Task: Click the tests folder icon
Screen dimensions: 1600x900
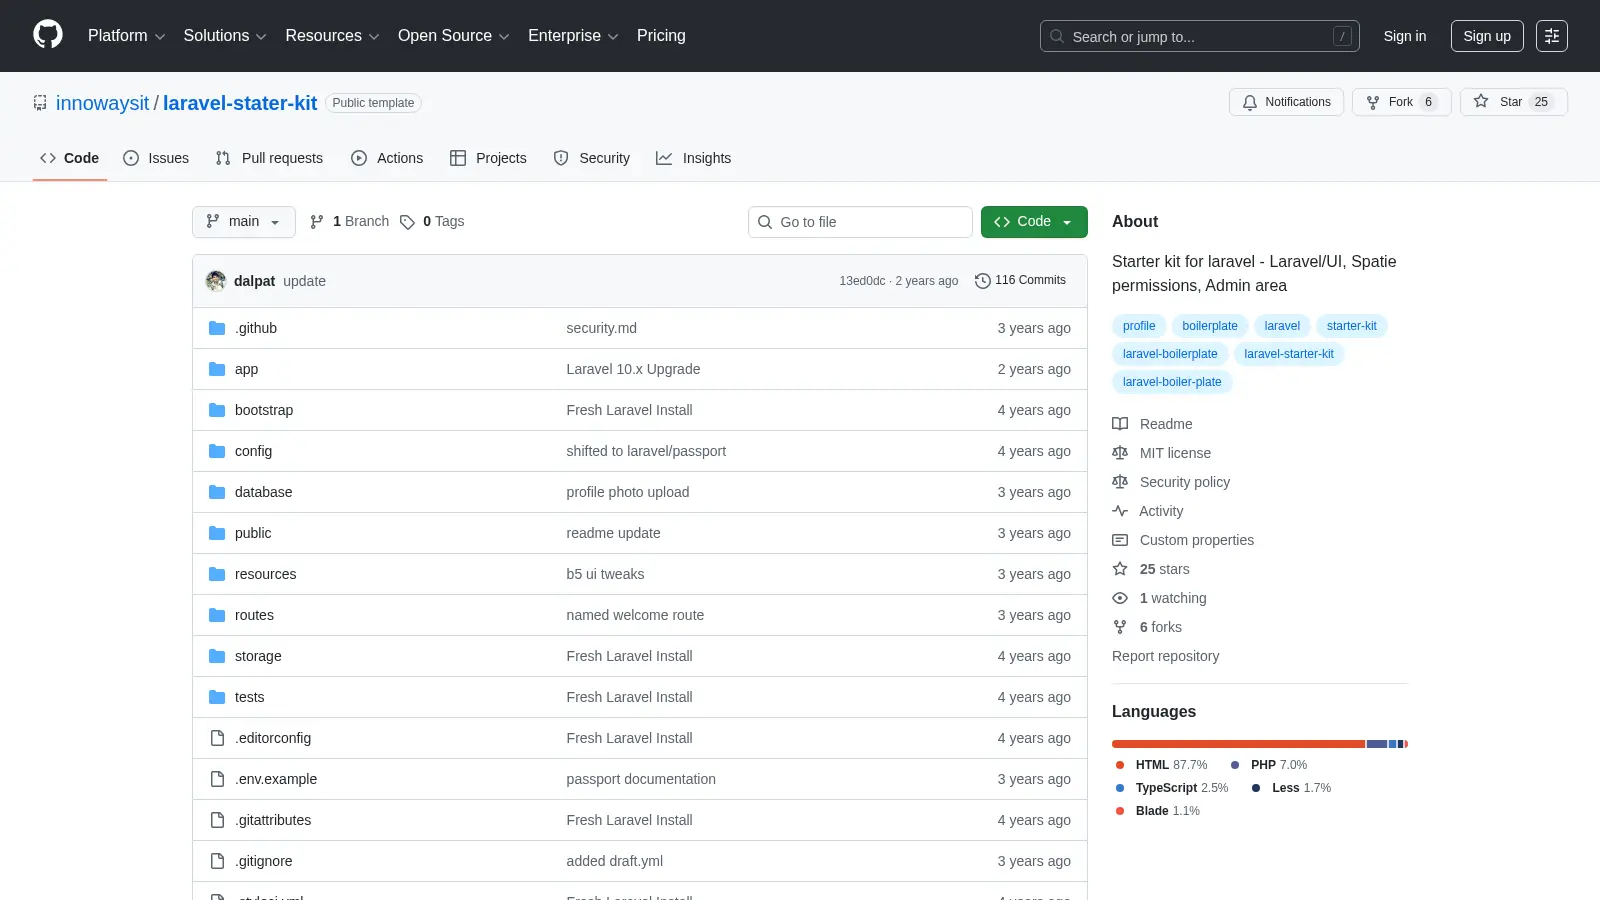Action: pos(217,697)
